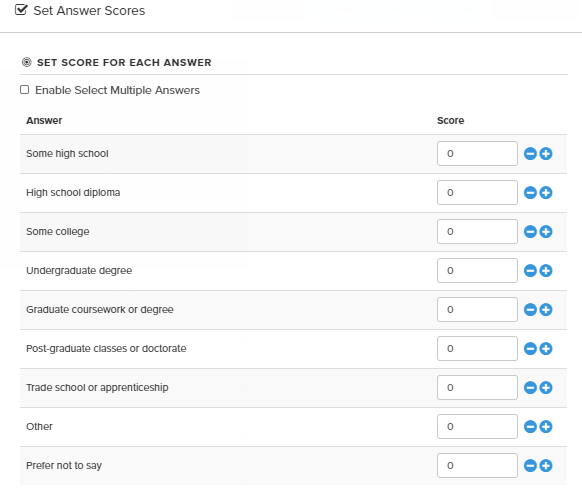Add a row after Some high school

tap(546, 154)
